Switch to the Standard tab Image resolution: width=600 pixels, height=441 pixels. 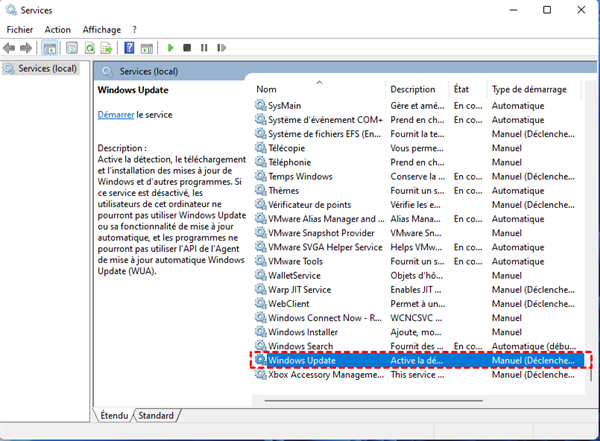[156, 415]
